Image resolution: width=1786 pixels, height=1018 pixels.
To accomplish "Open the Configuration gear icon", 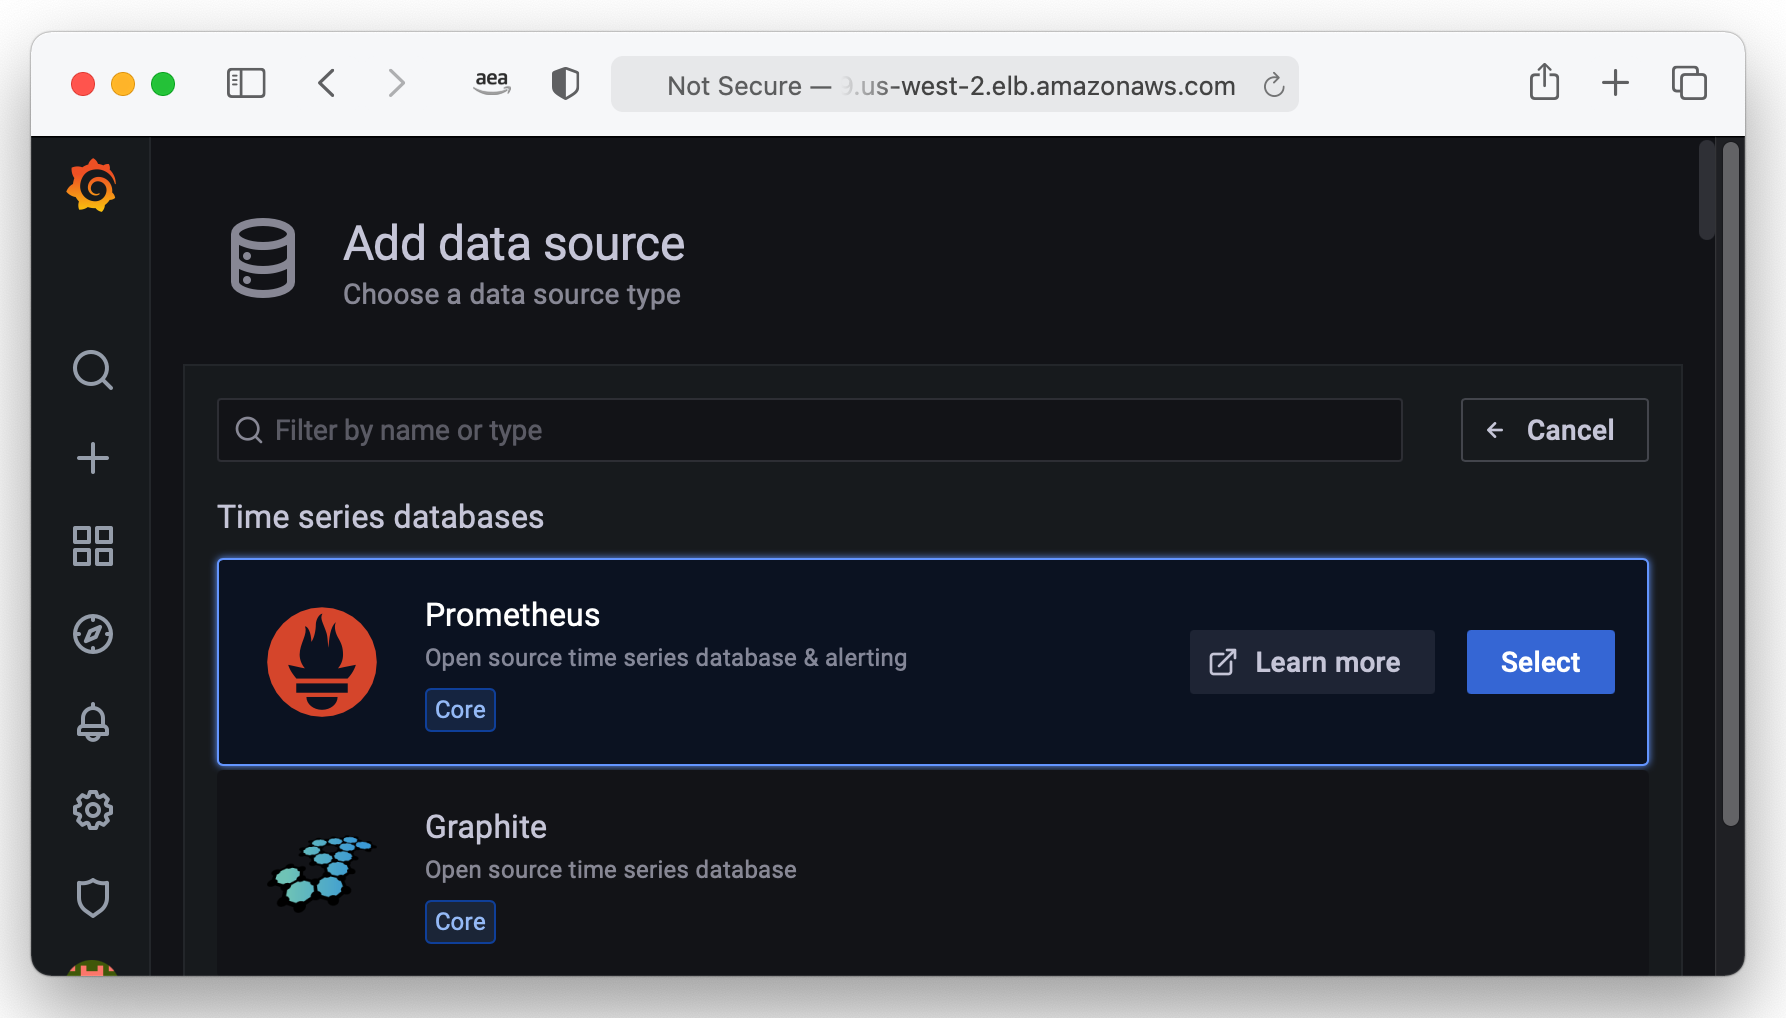I will [x=93, y=810].
